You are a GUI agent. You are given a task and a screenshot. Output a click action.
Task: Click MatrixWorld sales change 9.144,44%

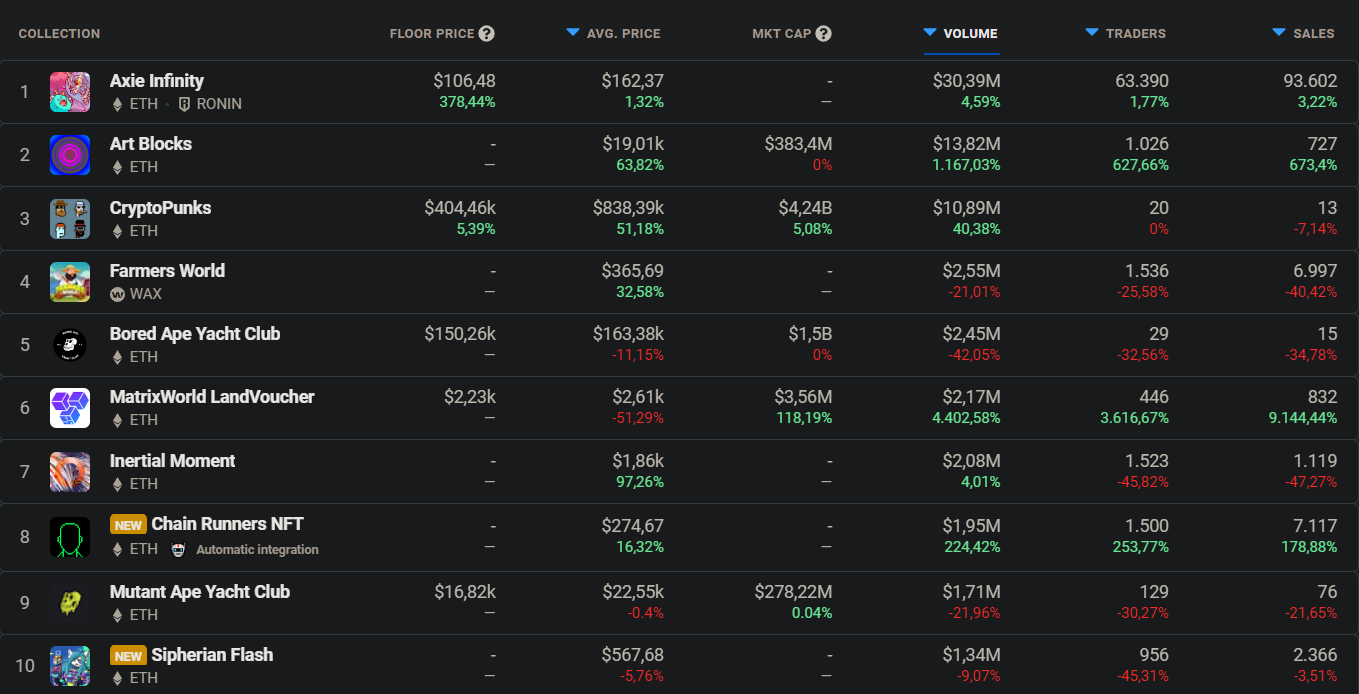tap(1303, 418)
